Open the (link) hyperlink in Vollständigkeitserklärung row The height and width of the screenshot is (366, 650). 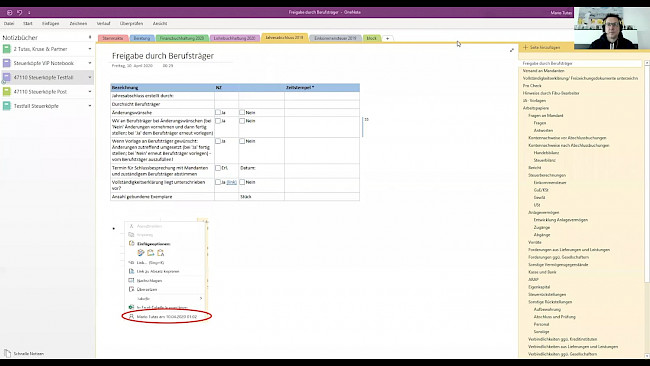[232, 182]
